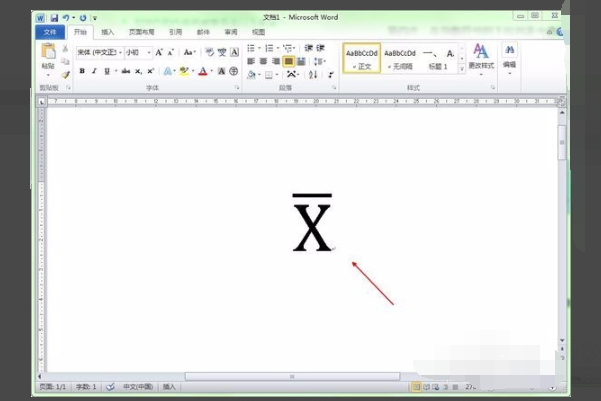The image size is (601, 401).
Task: Shrink font size with small A icon
Action: point(171,53)
